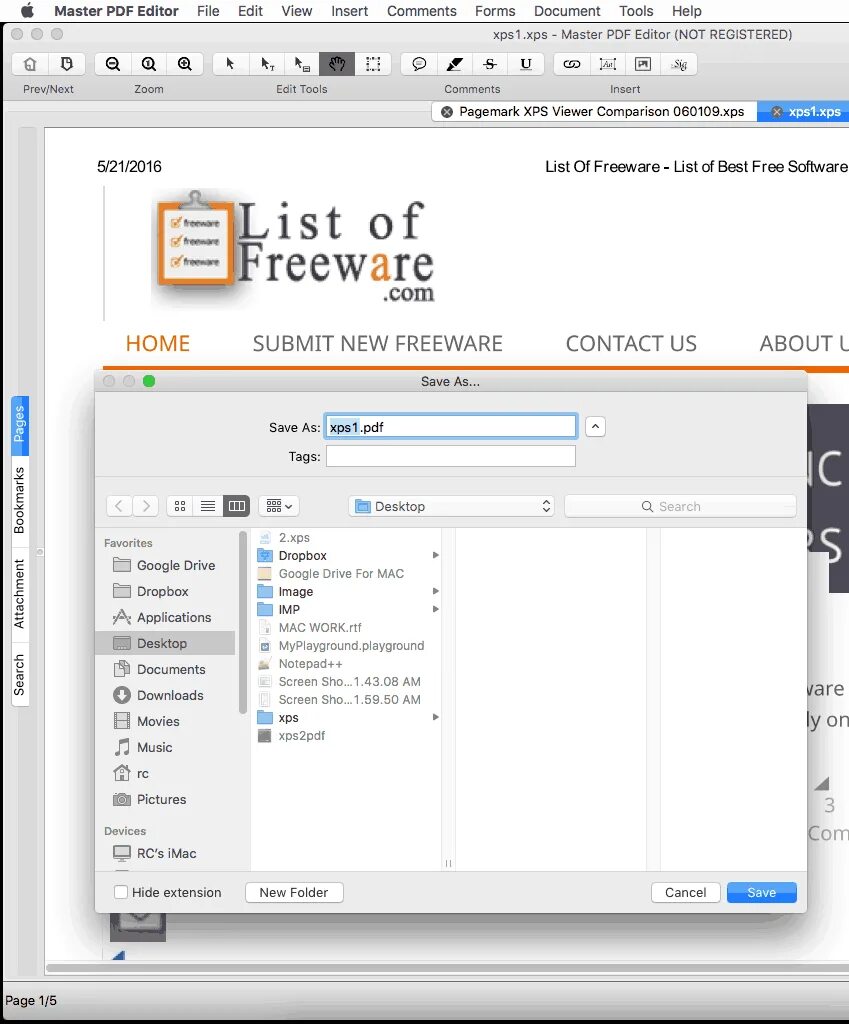Apply Strikethrough comment tool
849x1024 pixels.
(x=490, y=64)
